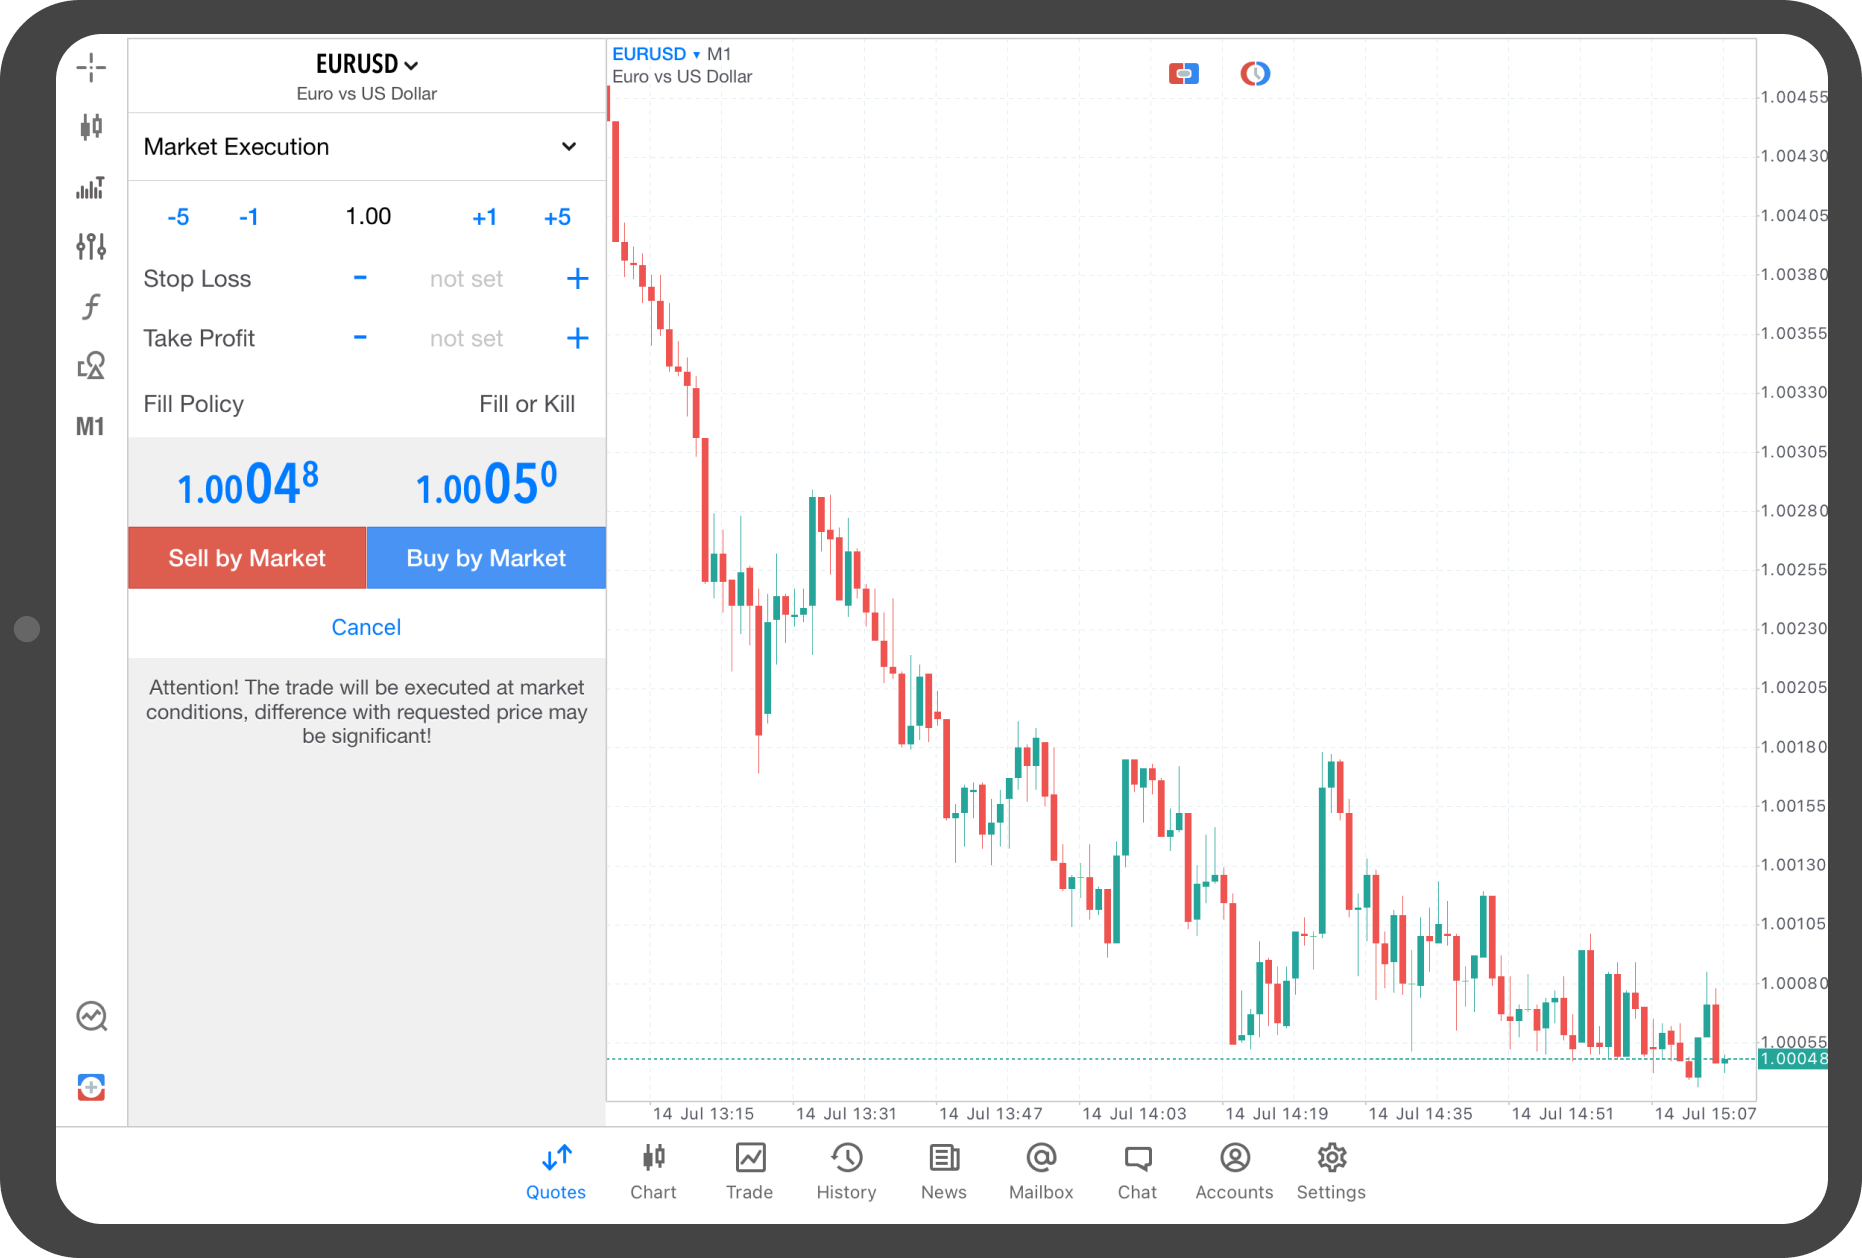This screenshot has height=1258, width=1862.
Task: Click the M1 timeframe button
Action: point(90,427)
